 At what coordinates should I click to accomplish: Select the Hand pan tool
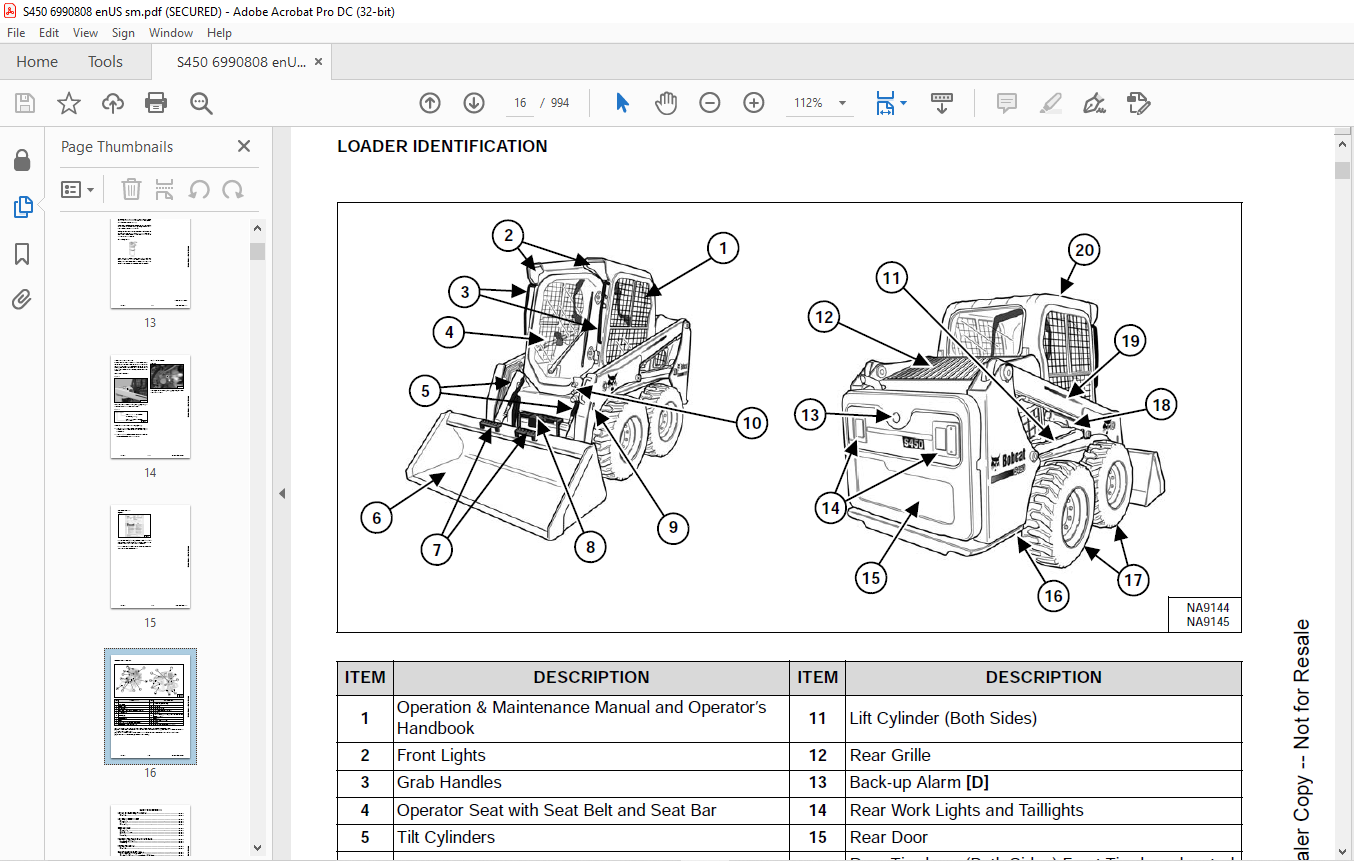[x=666, y=103]
